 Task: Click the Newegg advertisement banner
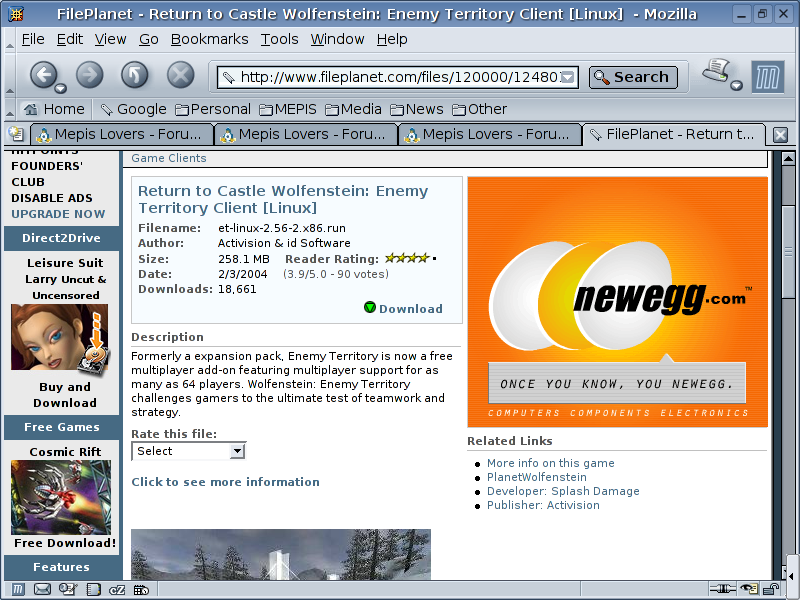point(617,302)
